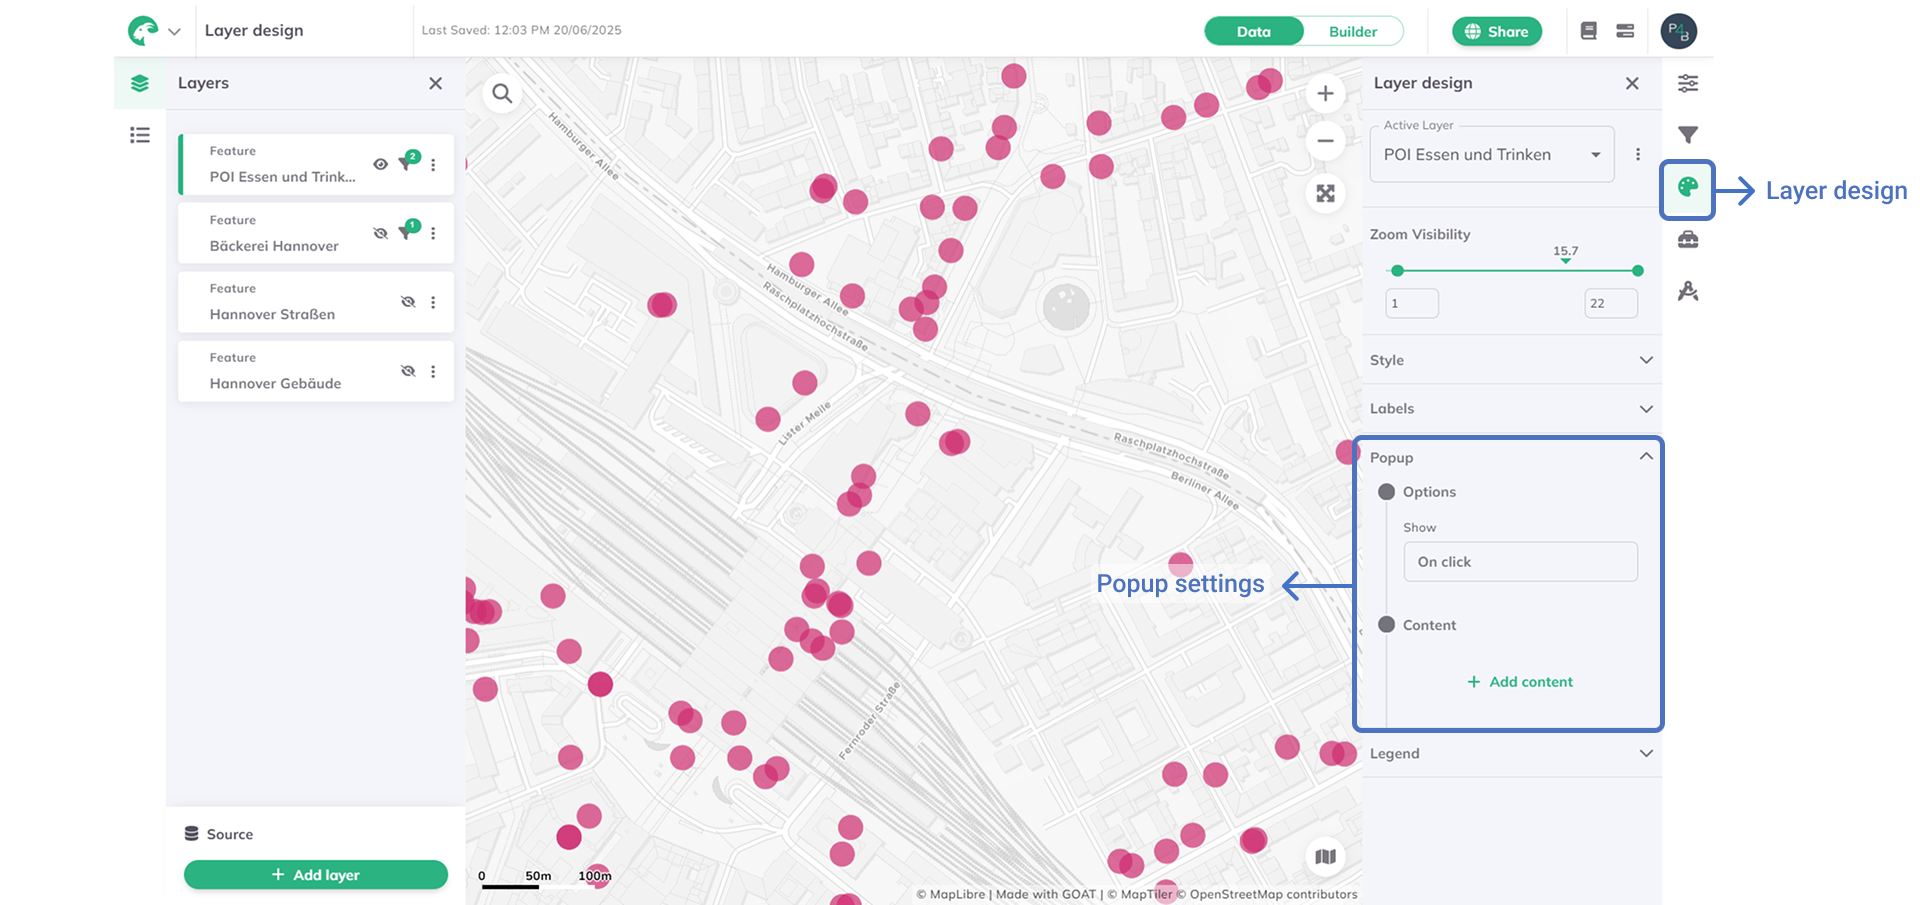Switch to the Builder tab
Image resolution: width=1920 pixels, height=905 pixels.
(1352, 32)
